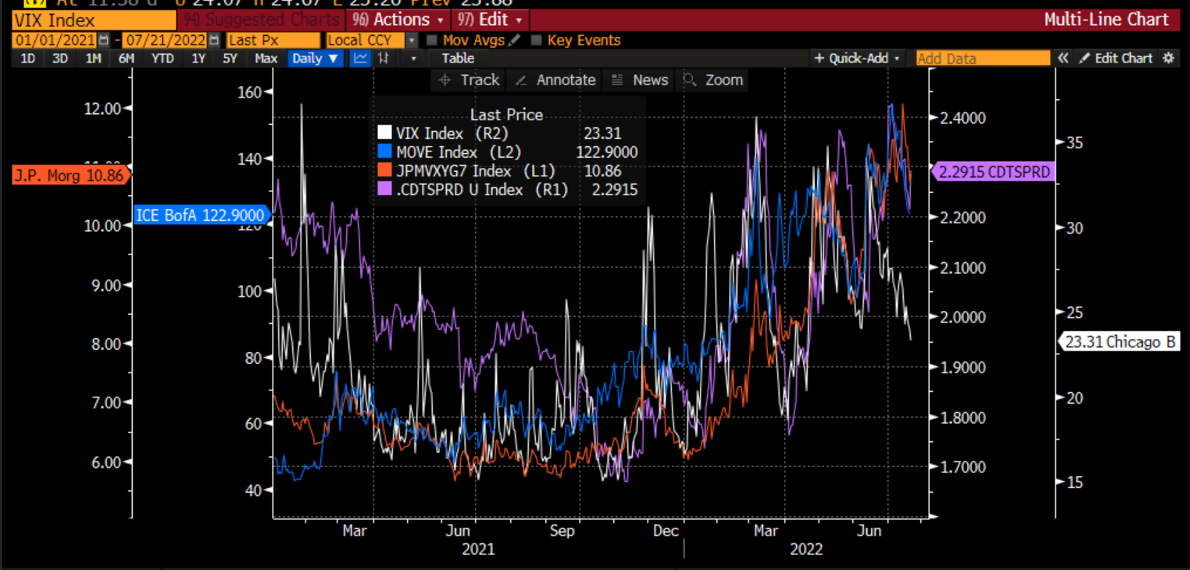This screenshot has height=570, width=1190.
Task: Click the Add Data input field
Action: click(981, 59)
